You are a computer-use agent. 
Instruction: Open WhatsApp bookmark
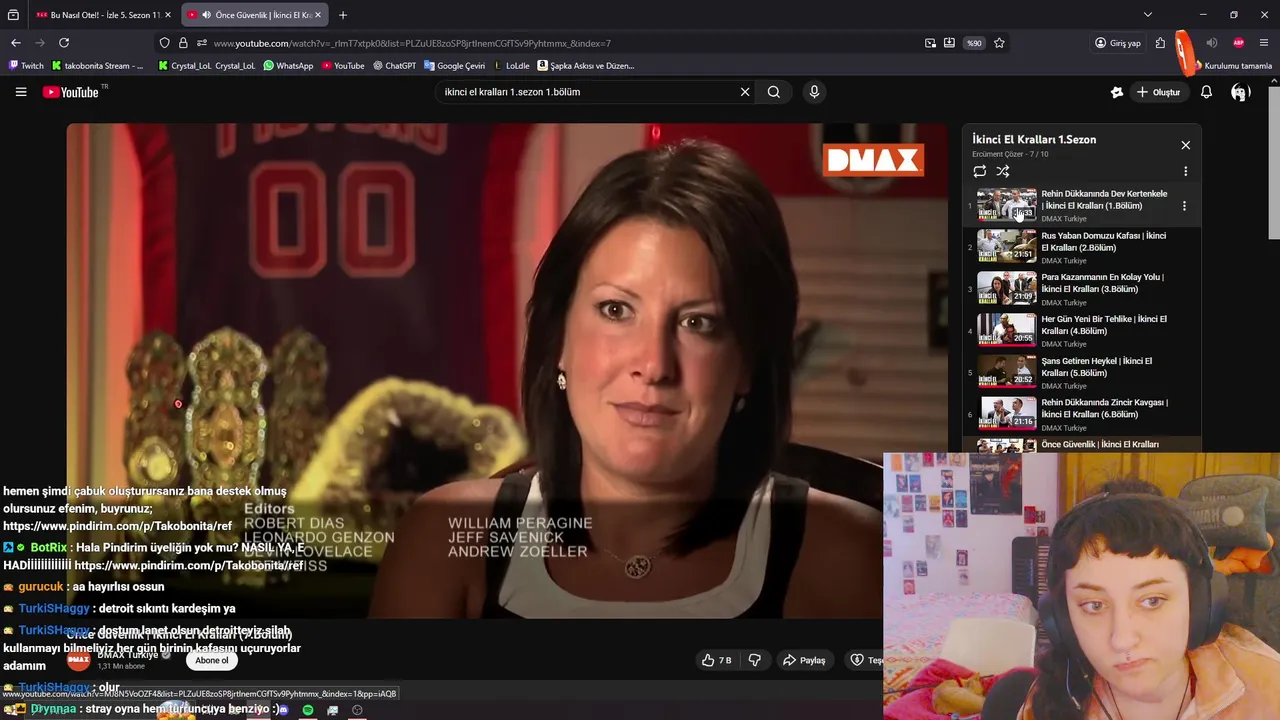pyautogui.click(x=288, y=66)
